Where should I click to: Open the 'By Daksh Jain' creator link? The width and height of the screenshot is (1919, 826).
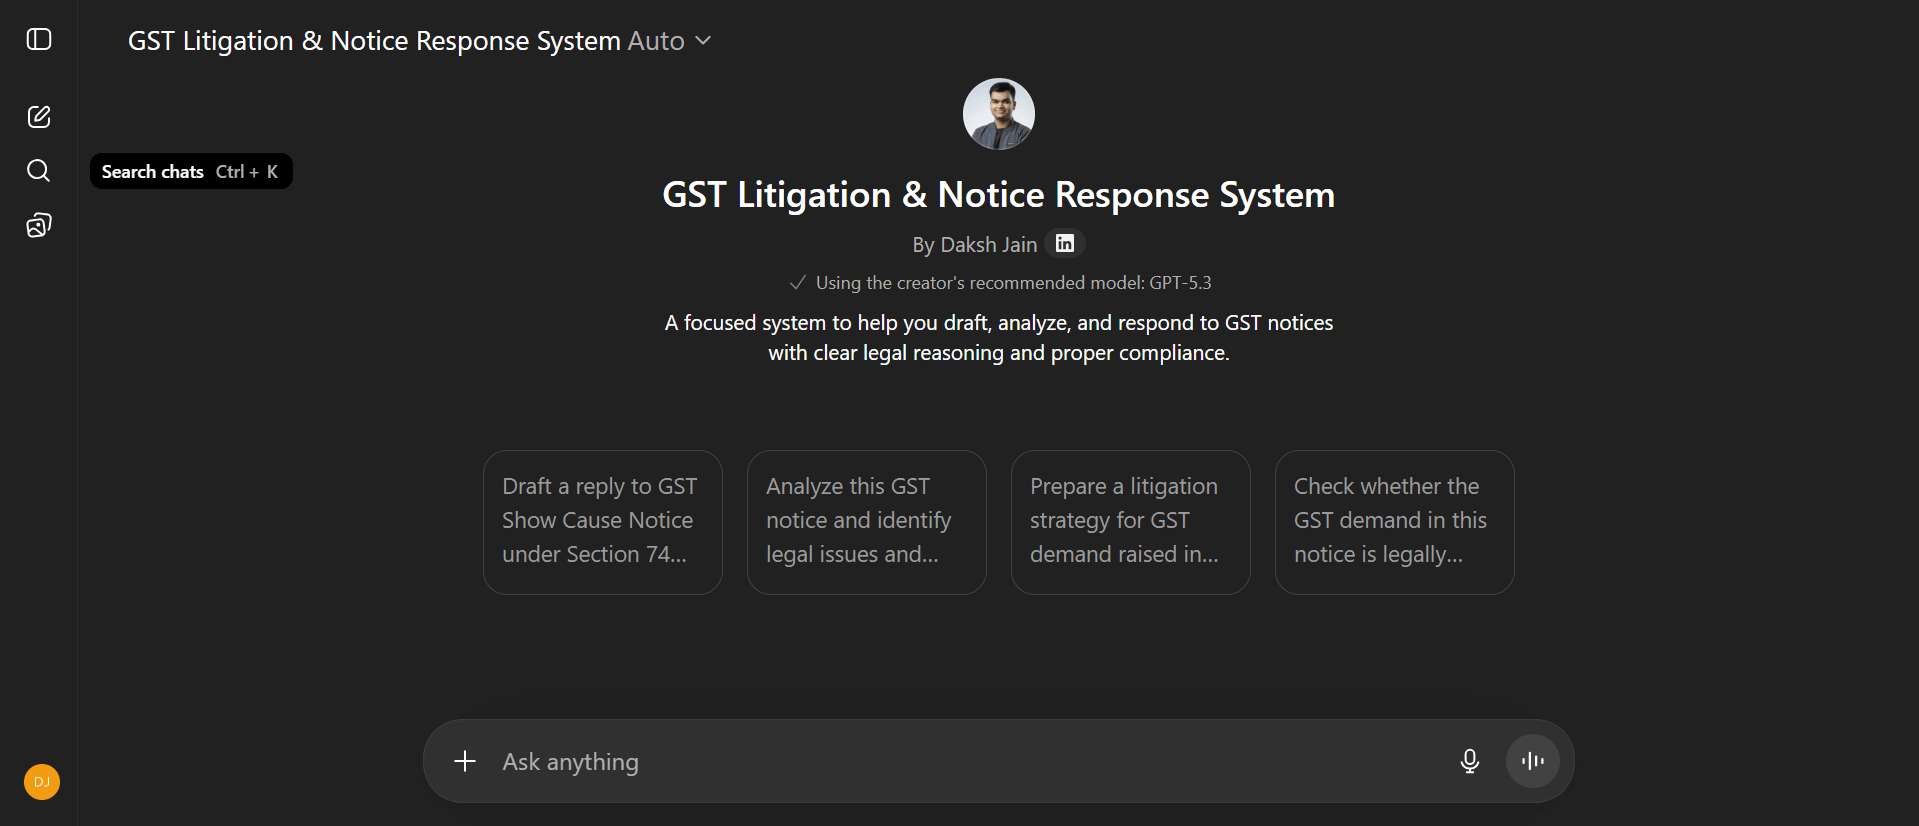tap(974, 245)
